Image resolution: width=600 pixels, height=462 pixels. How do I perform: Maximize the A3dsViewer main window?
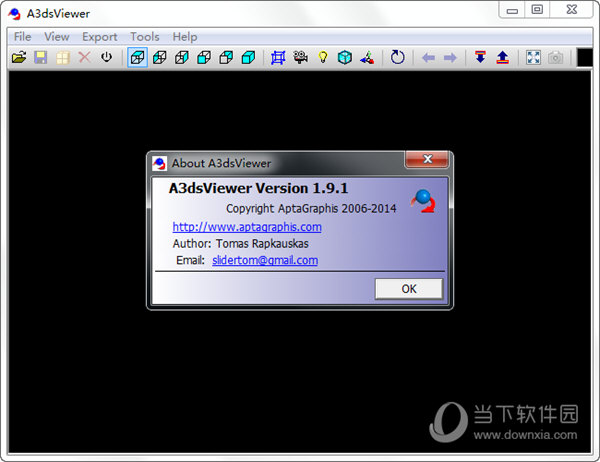(537, 10)
